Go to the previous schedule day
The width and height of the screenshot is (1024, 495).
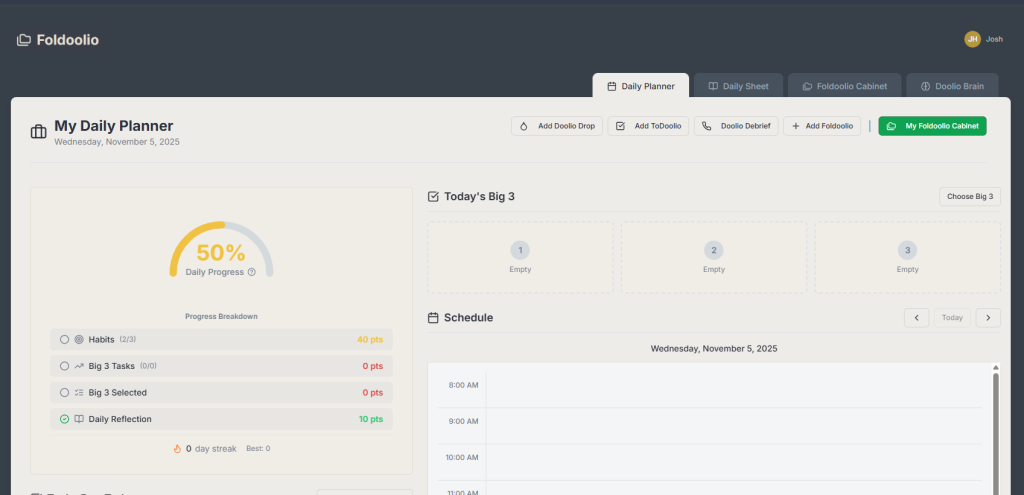[916, 317]
